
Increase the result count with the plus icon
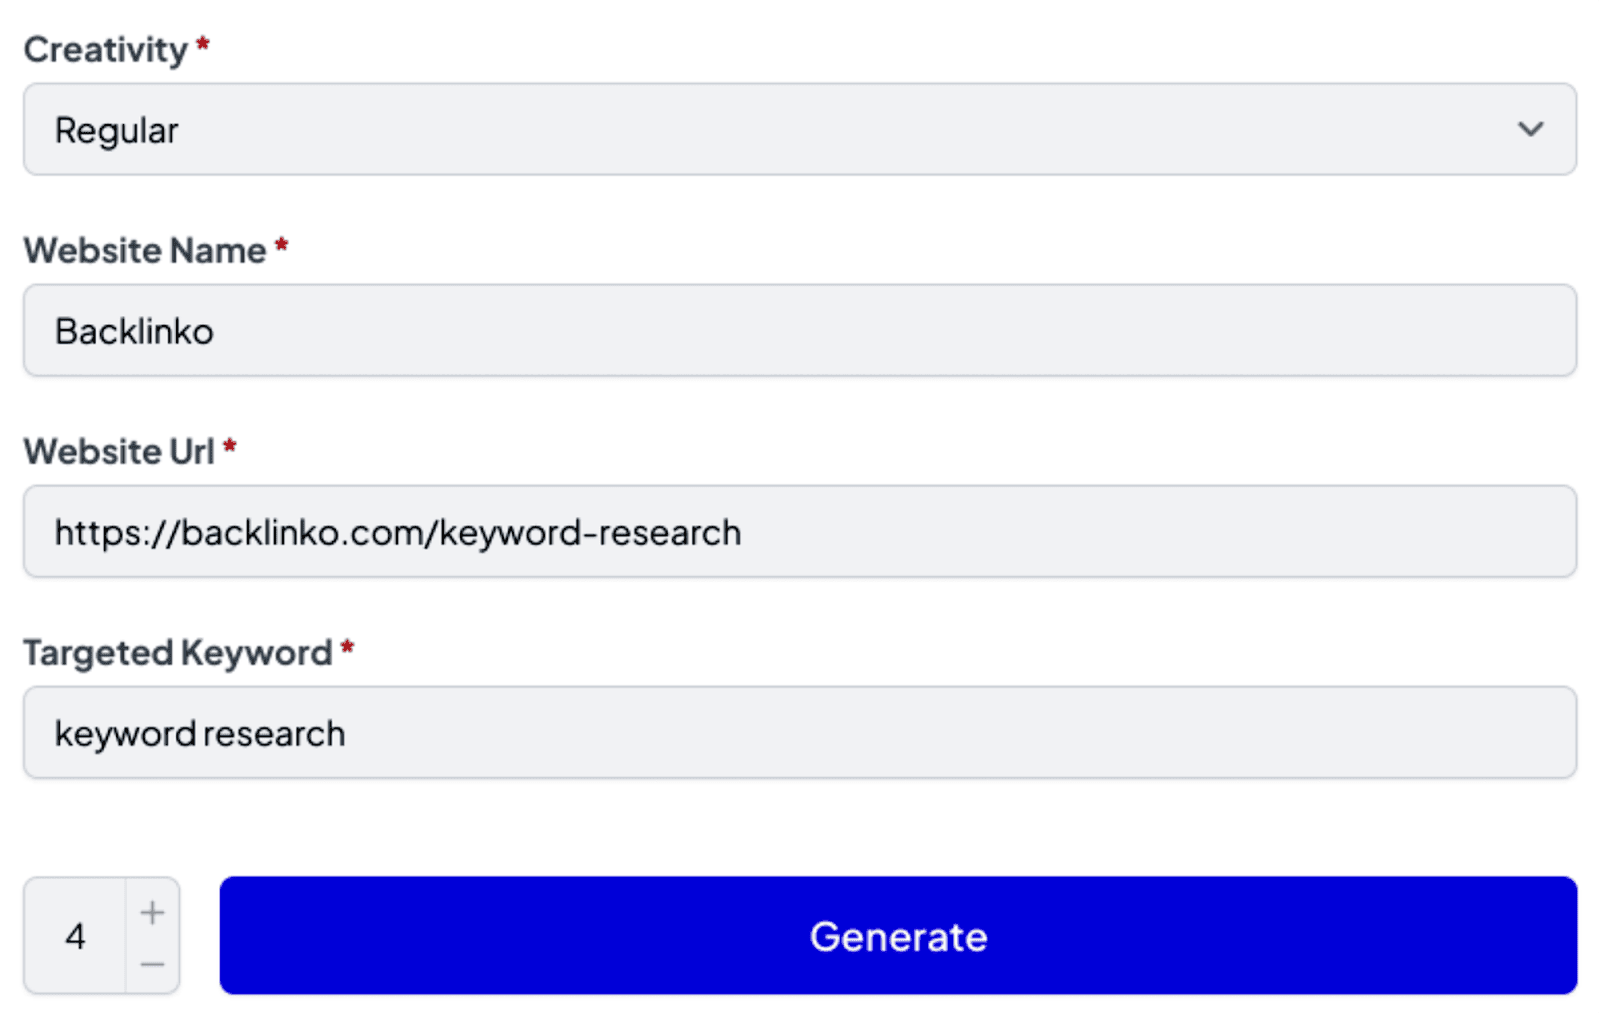[x=152, y=912]
